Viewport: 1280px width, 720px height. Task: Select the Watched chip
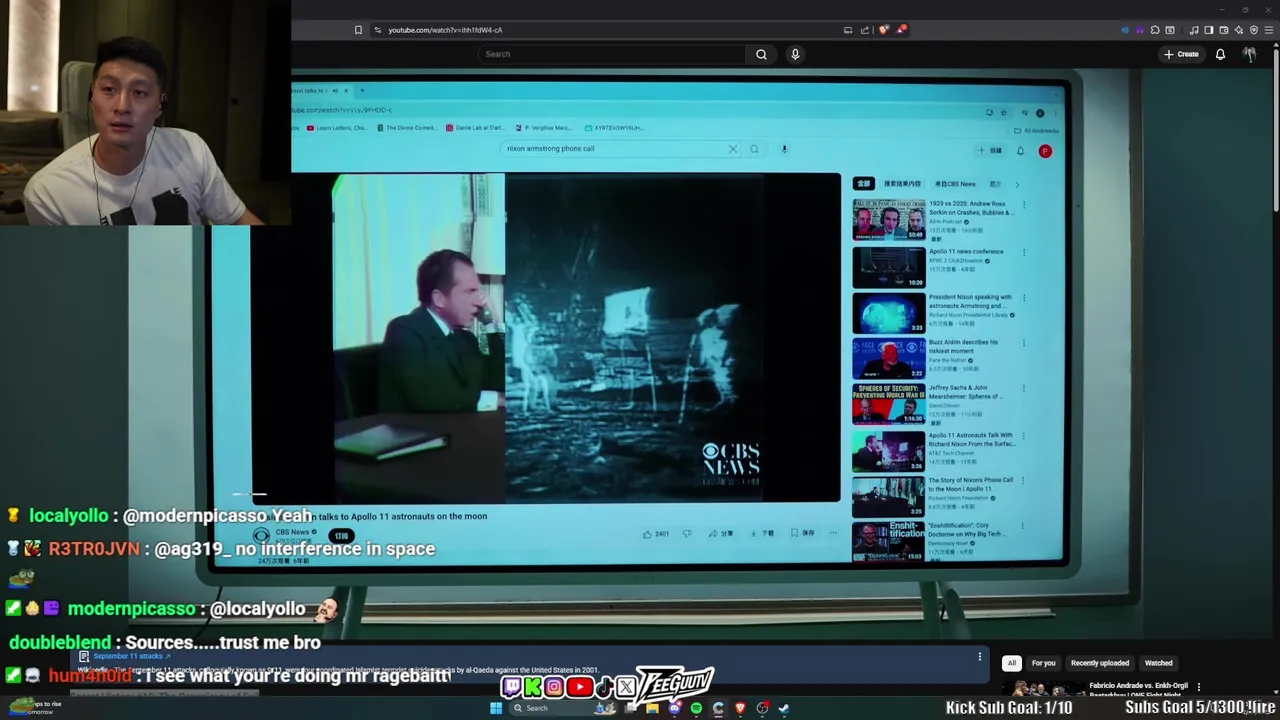[1158, 663]
